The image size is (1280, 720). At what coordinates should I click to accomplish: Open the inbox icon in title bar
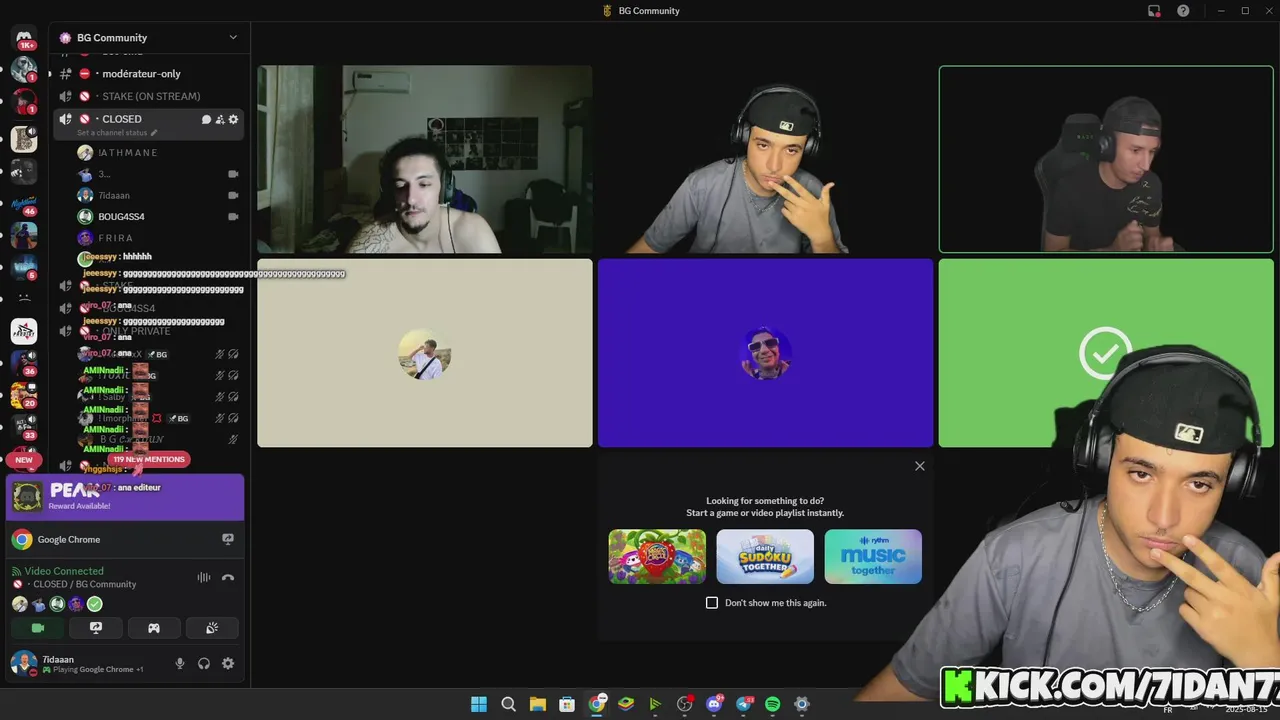click(1154, 11)
